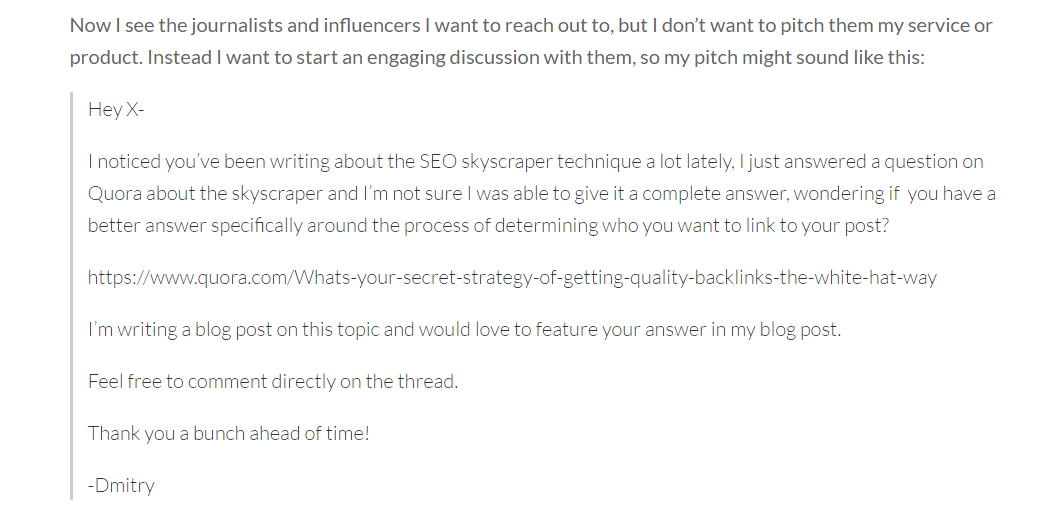Viewport: 1037px width, 527px height.
Task: Click the Quora URL in the pitch
Action: coord(512,277)
